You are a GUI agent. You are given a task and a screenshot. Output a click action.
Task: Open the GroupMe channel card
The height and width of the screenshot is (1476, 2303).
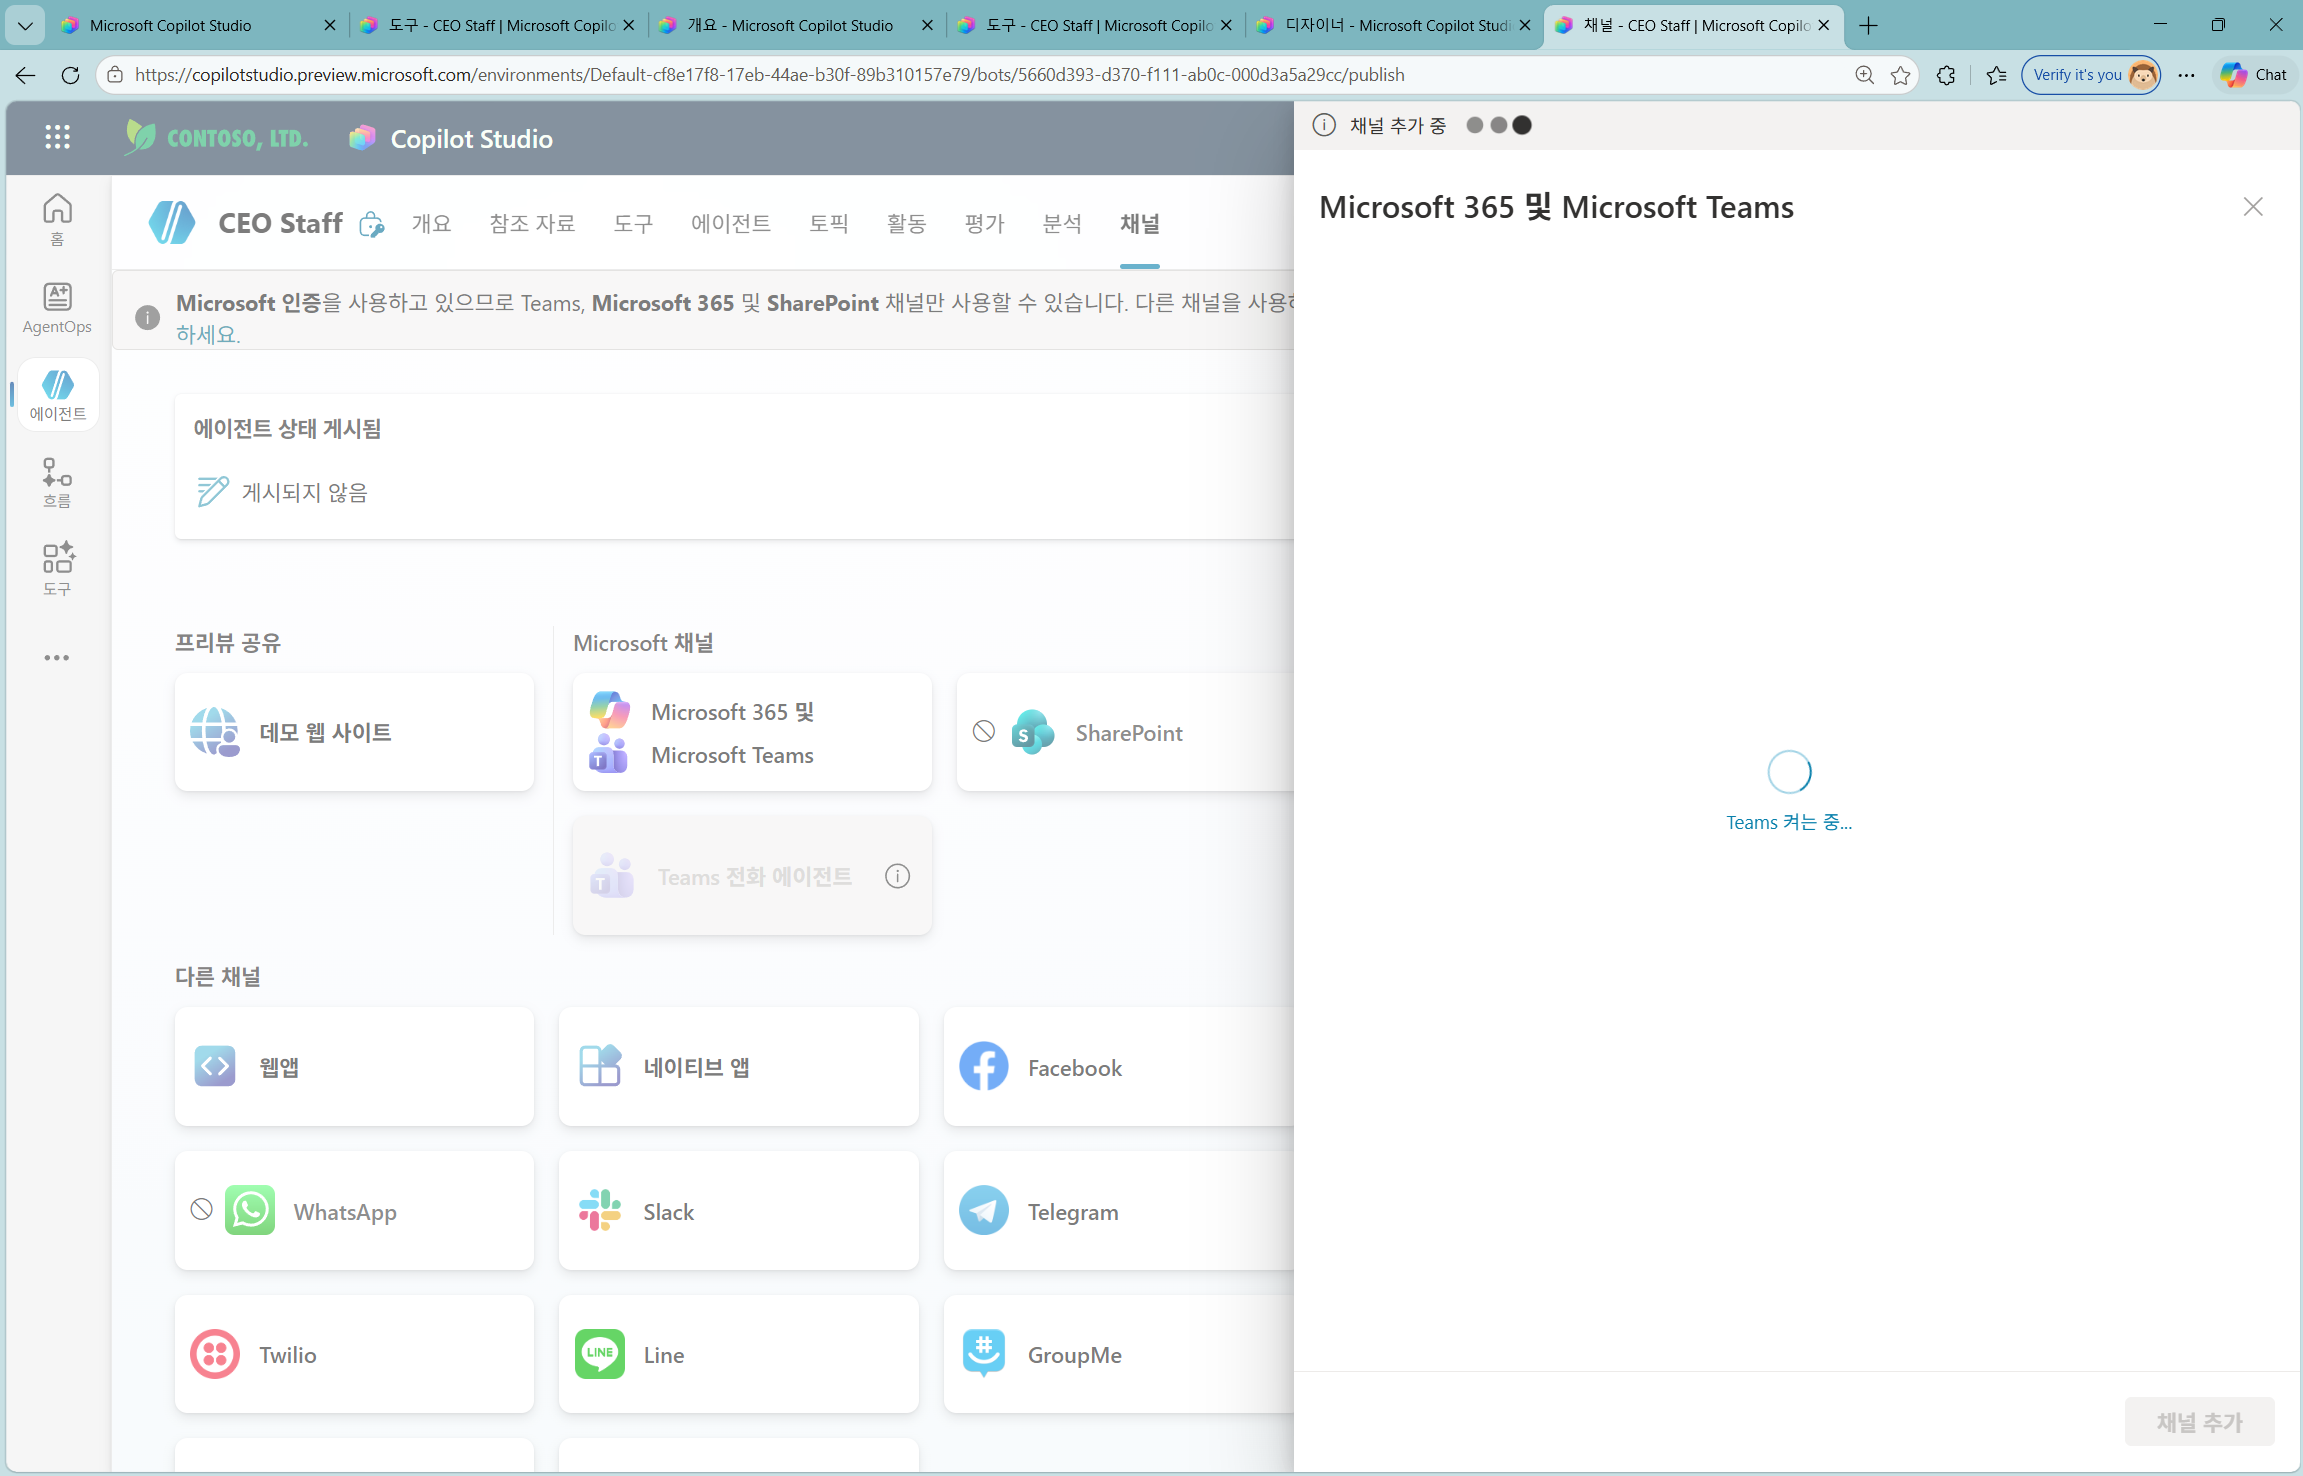tap(1119, 1354)
